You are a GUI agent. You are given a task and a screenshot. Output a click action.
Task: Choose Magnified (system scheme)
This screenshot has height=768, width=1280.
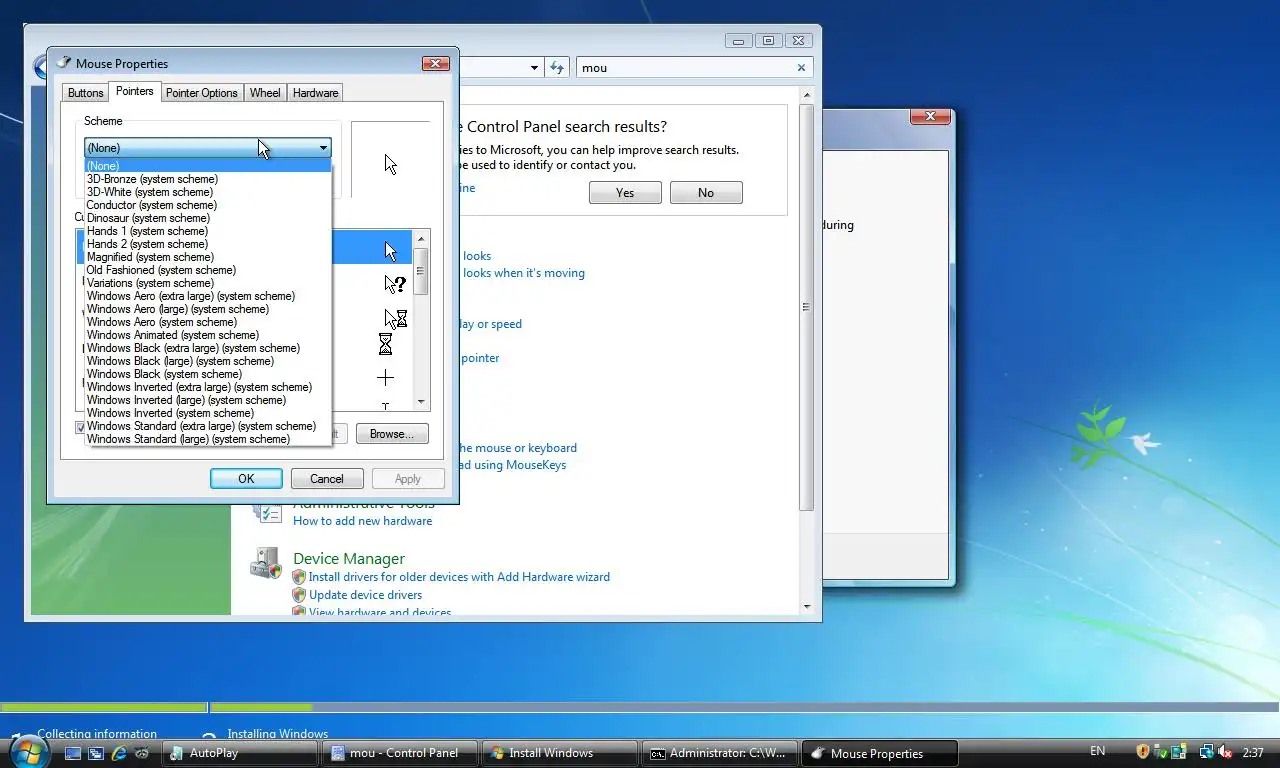click(x=207, y=257)
